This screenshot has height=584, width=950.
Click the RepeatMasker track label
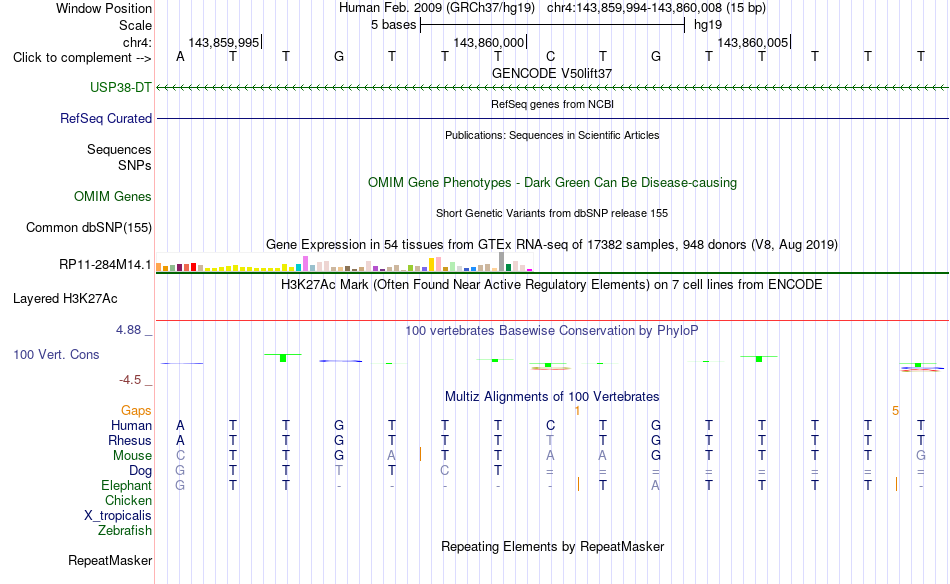(x=110, y=560)
